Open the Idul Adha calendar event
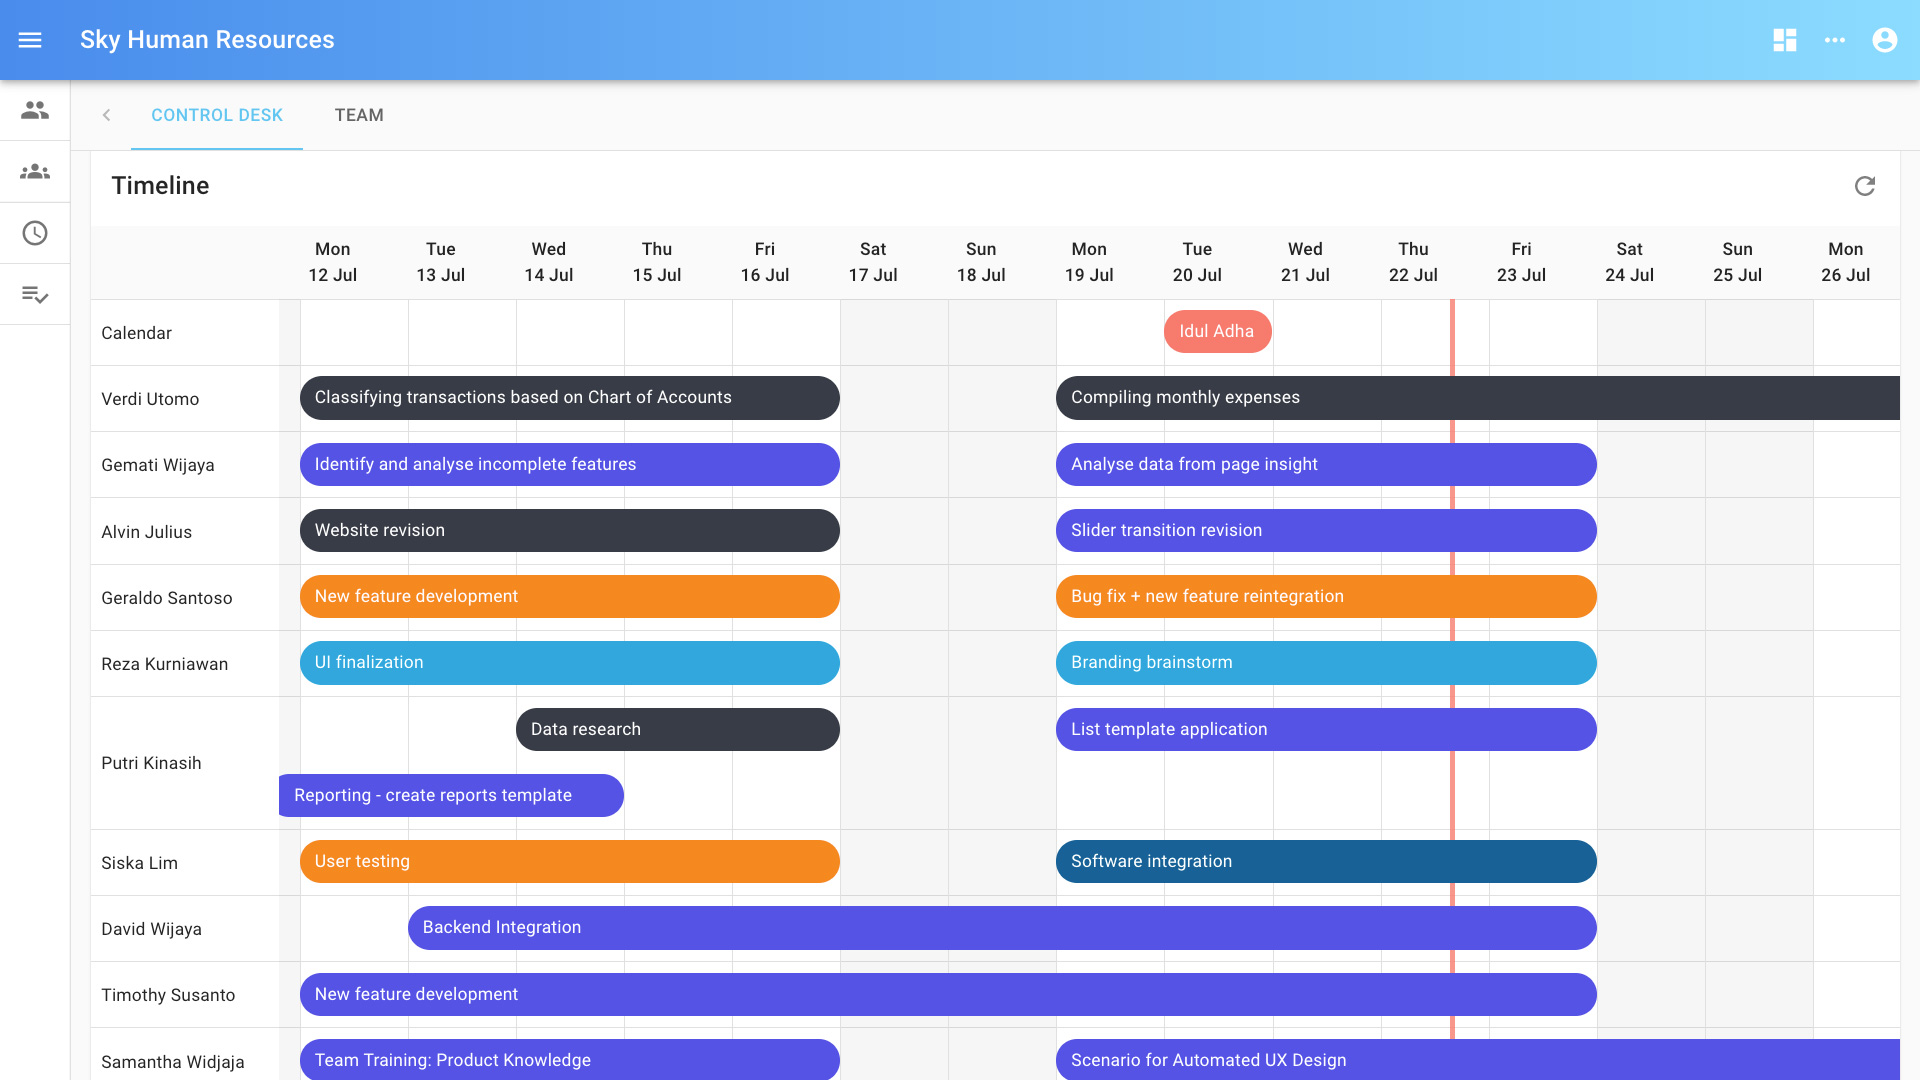Screen dimensions: 1920x1080 click(x=1217, y=331)
